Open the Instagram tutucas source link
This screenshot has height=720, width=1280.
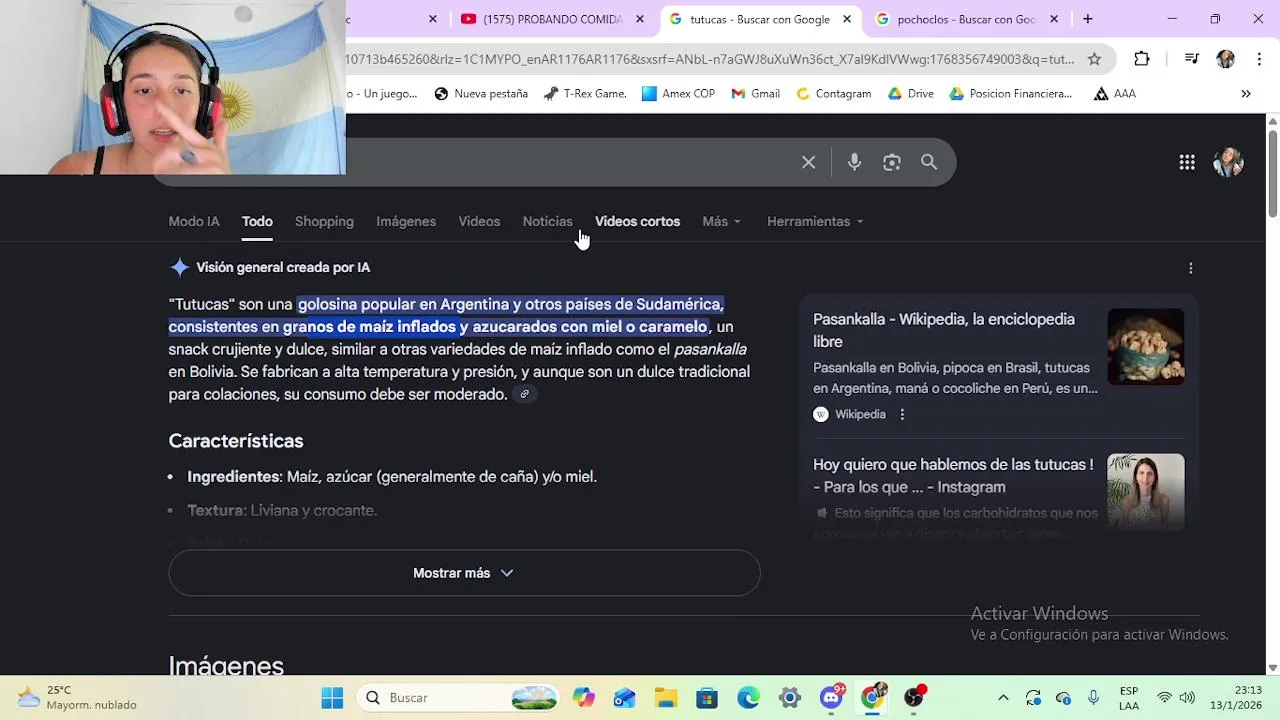click(953, 476)
